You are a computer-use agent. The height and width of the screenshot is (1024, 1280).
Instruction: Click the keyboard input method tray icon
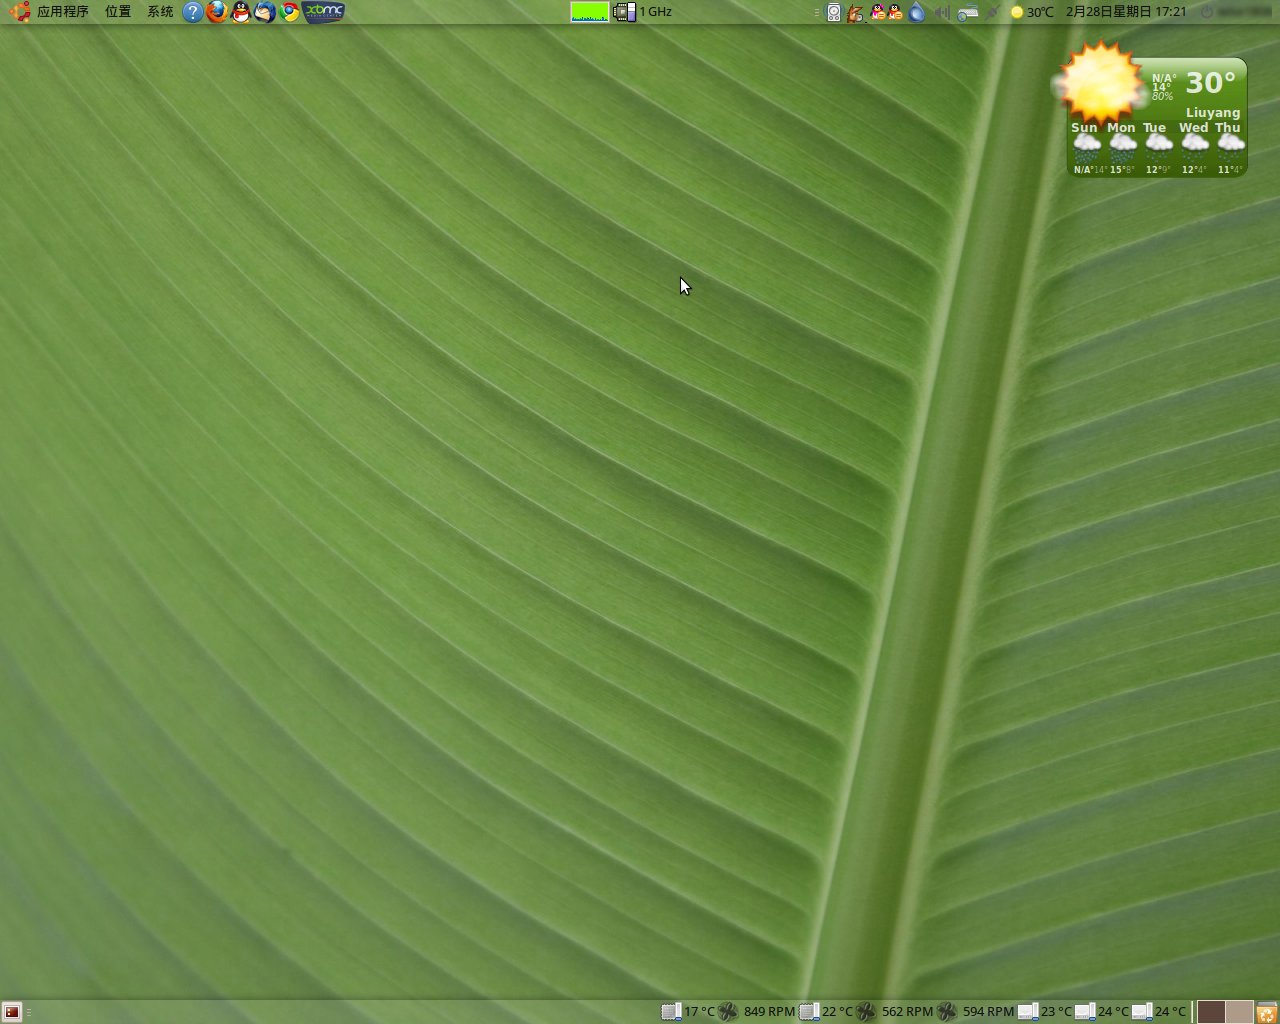click(x=968, y=13)
